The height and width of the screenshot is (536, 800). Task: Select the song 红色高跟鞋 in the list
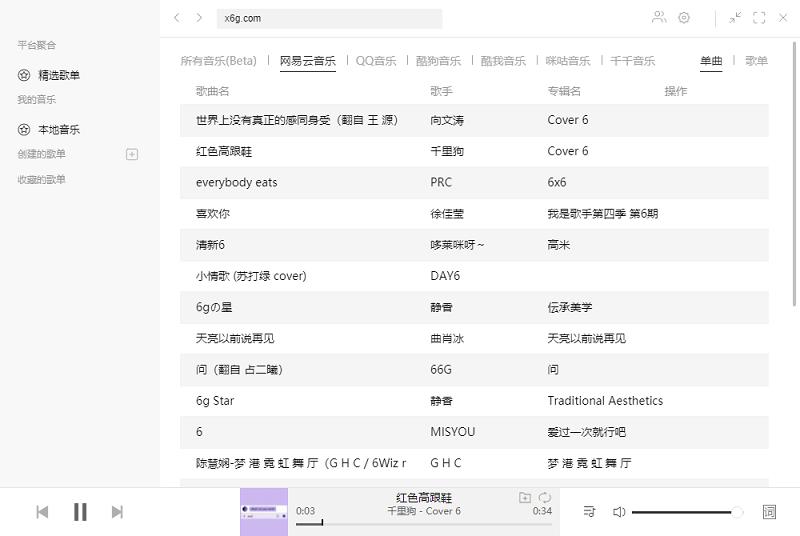pyautogui.click(x=224, y=151)
